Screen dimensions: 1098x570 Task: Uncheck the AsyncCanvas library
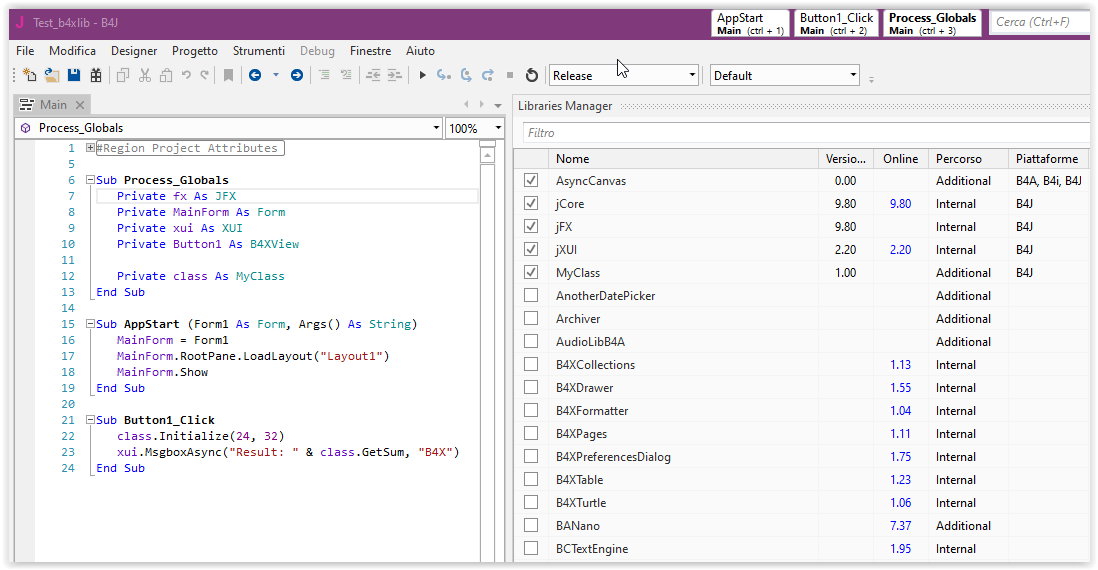(531, 181)
